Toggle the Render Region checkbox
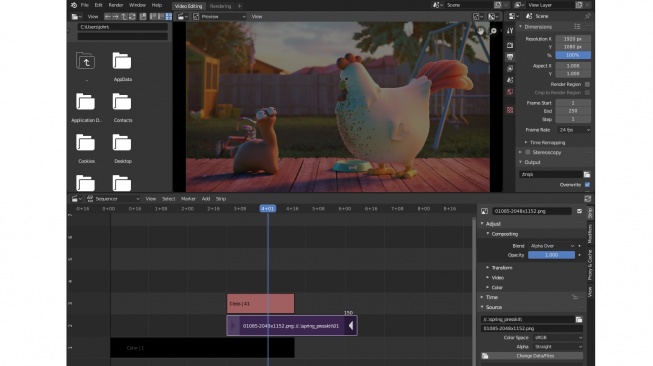 587,84
